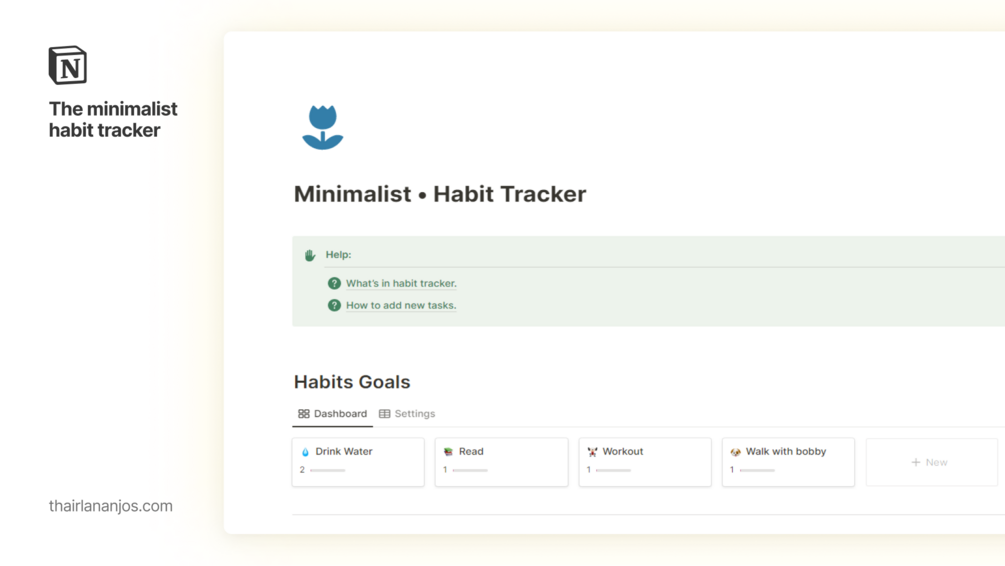The width and height of the screenshot is (1005, 566).
Task: Click the water droplet icon on Drink Water
Action: coord(306,452)
